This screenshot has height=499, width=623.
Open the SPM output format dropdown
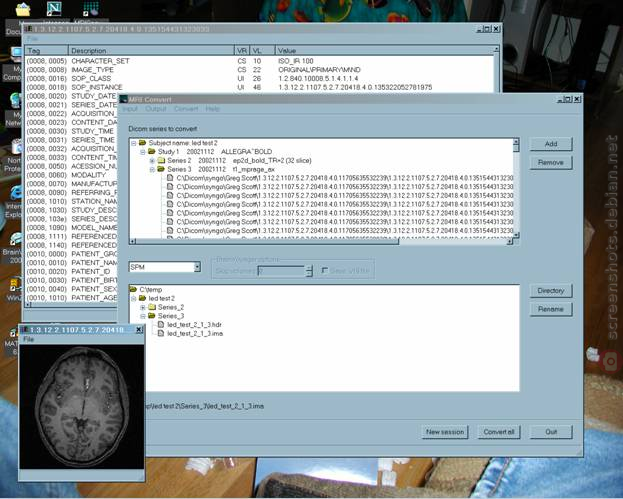(197, 267)
